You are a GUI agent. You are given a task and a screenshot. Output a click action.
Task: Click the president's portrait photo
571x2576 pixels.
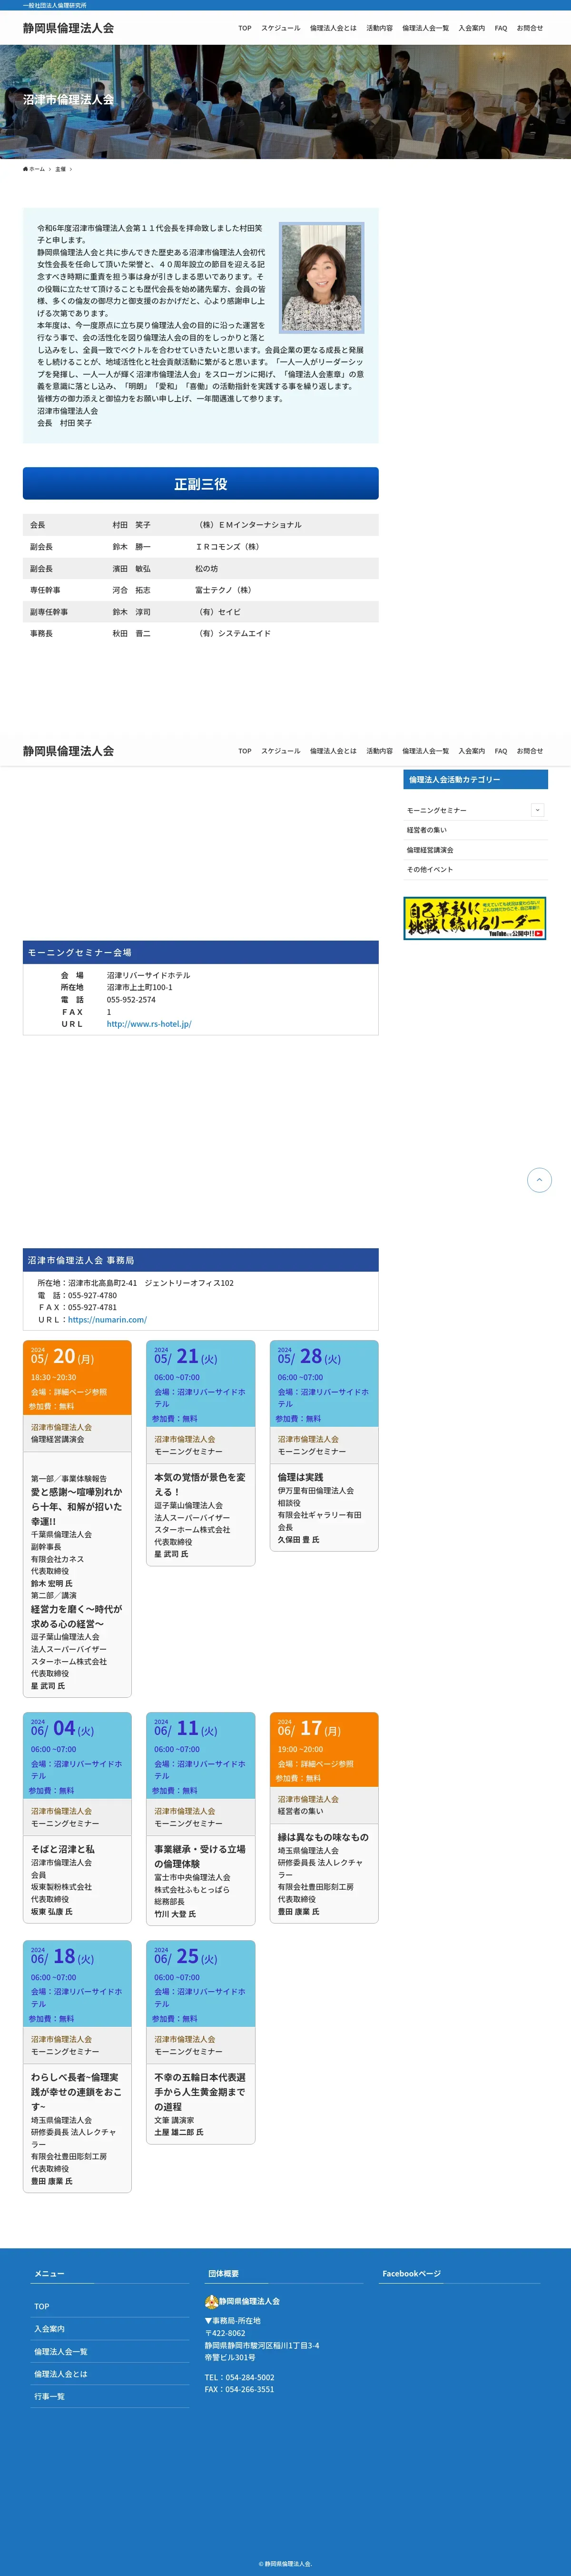(x=321, y=278)
